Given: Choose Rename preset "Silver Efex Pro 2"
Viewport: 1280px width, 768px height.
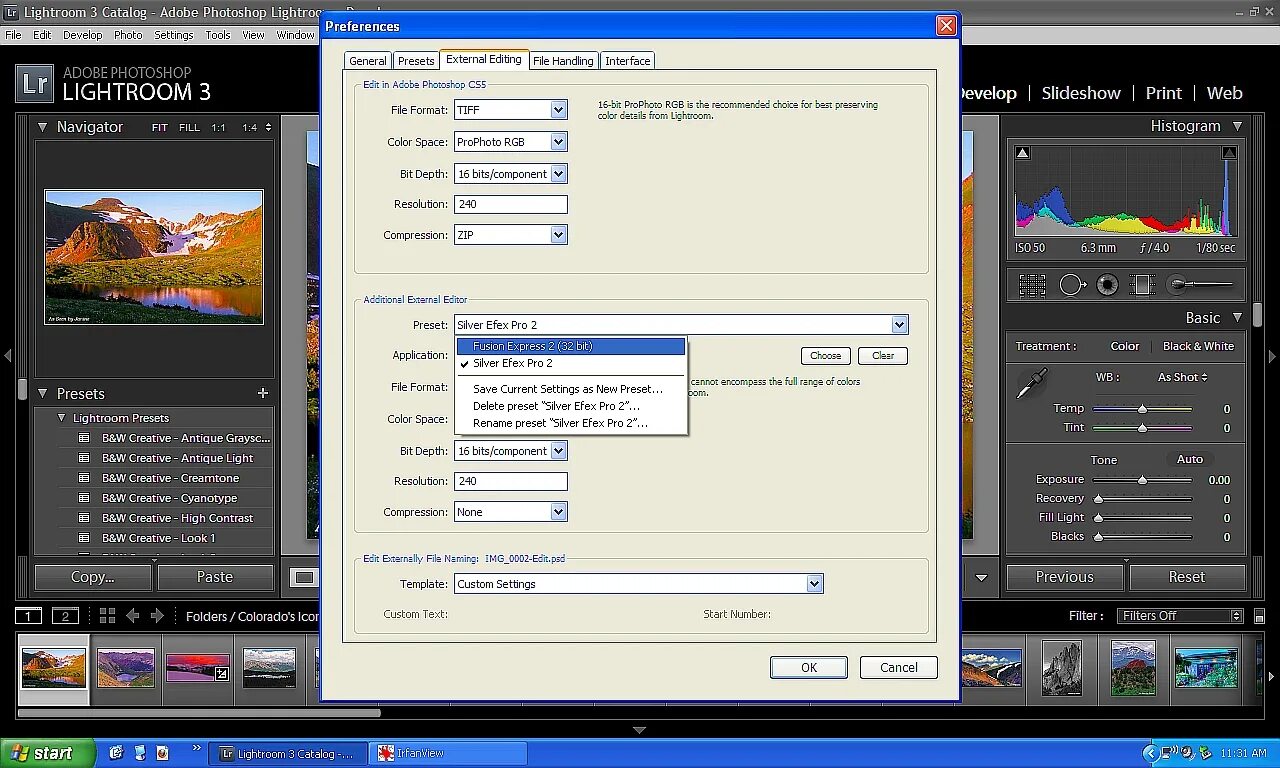Looking at the screenshot, I should (571, 423).
